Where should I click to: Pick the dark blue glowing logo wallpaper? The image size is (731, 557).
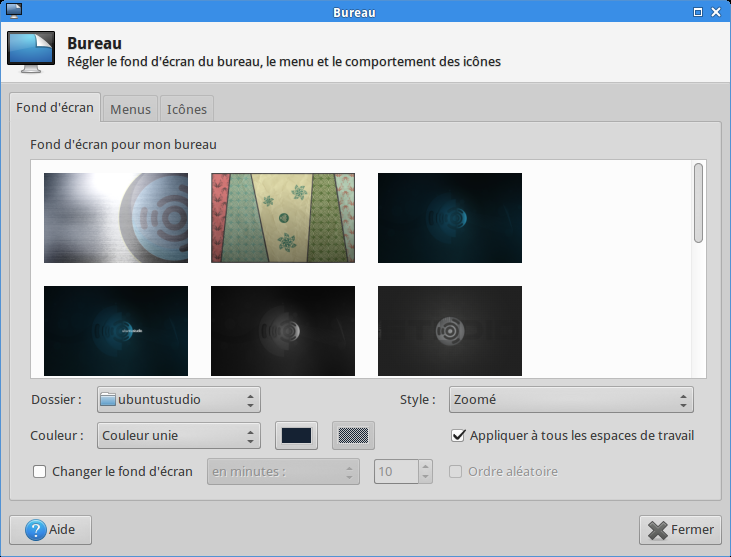[x=449, y=218]
